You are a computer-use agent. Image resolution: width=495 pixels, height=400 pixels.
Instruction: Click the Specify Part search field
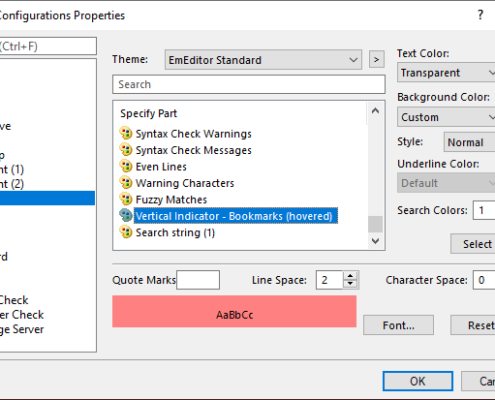click(249, 84)
